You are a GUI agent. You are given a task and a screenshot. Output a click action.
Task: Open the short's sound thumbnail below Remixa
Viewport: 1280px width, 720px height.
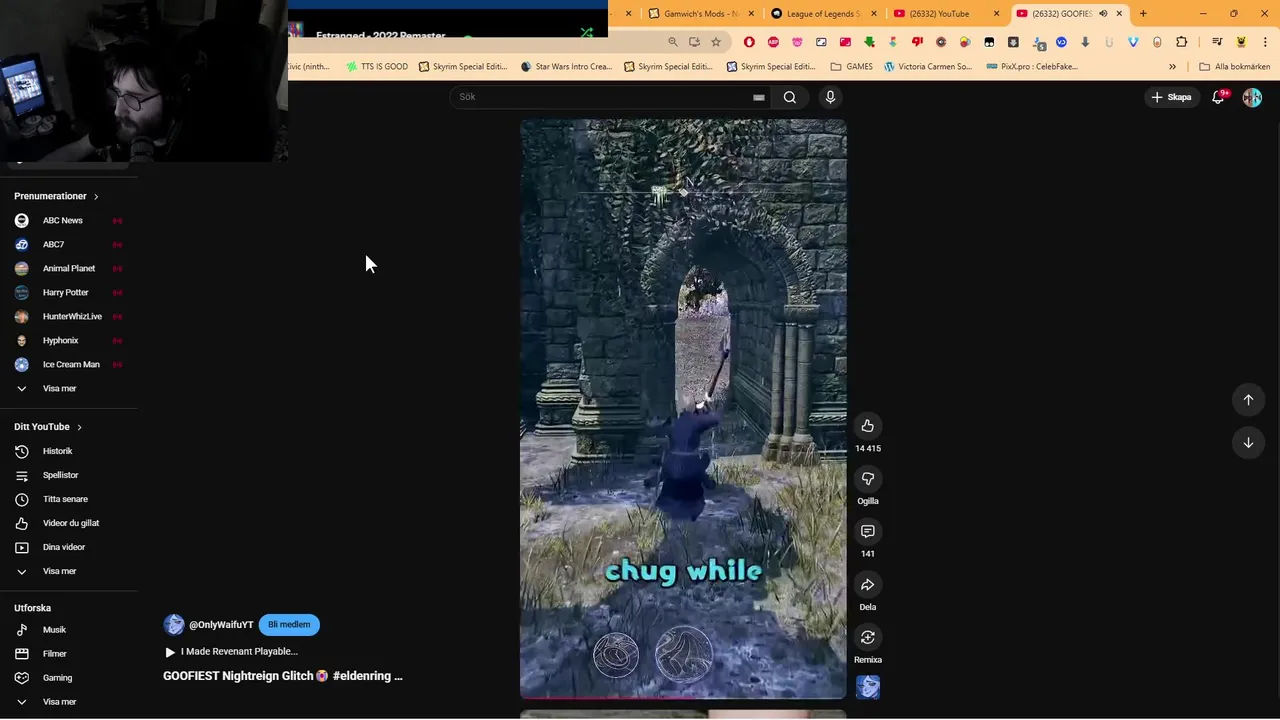tap(868, 687)
